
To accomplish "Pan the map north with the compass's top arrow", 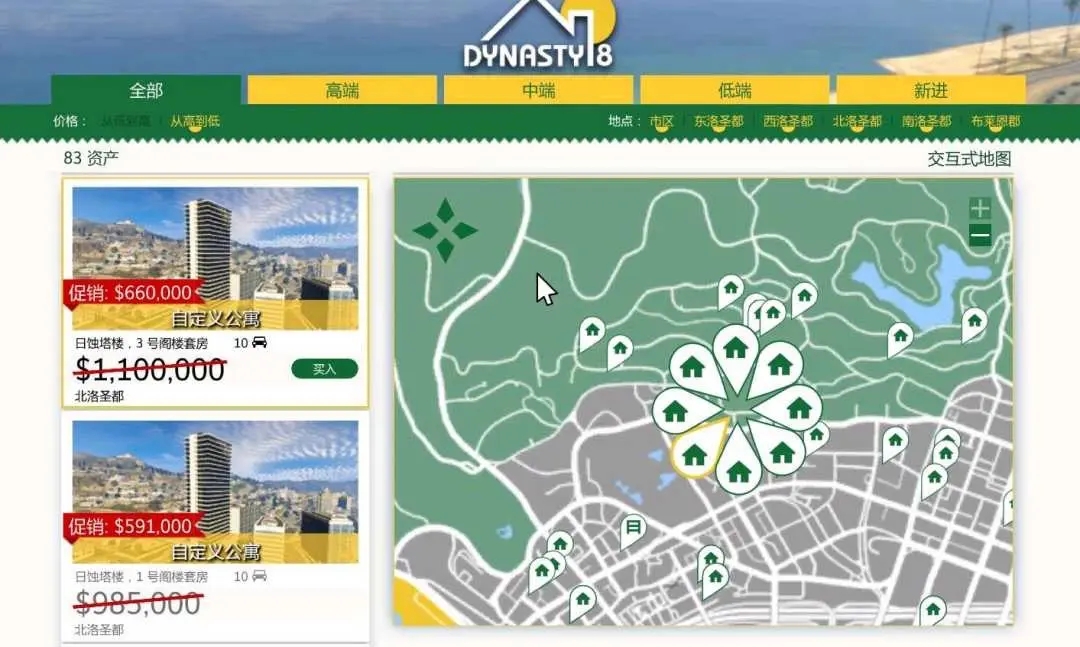I will 445,212.
